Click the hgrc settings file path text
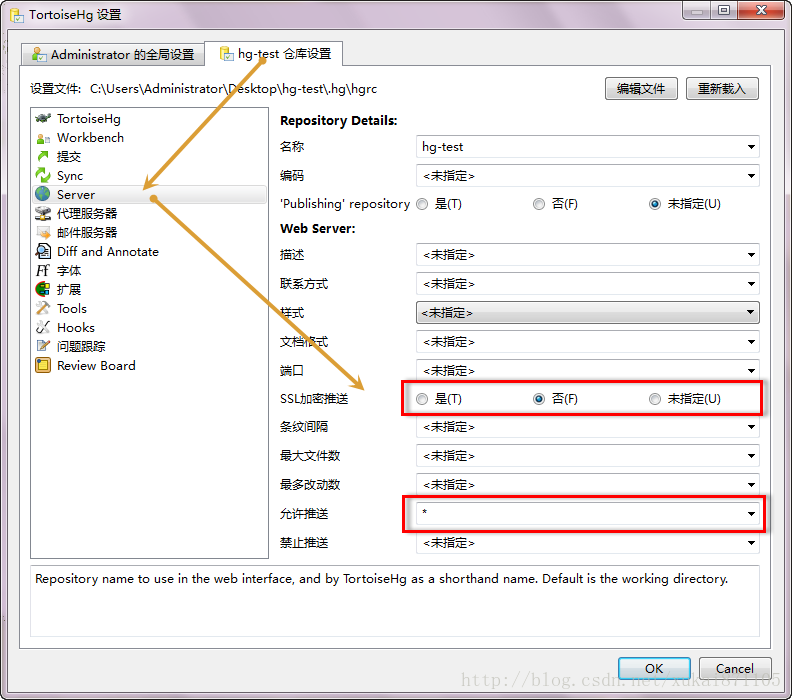Screen dimensions: 792x700 (233, 89)
